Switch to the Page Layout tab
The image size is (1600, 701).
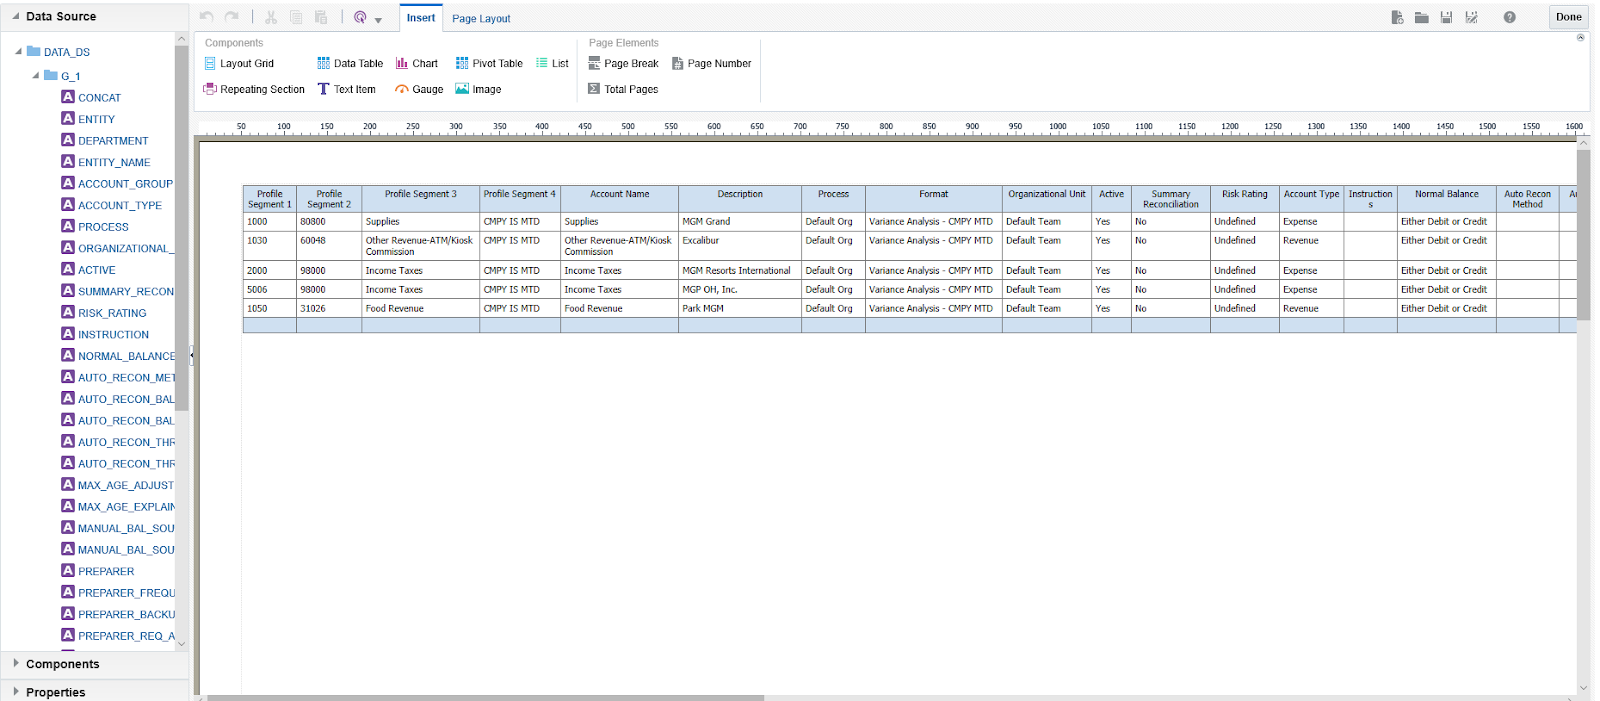point(481,18)
